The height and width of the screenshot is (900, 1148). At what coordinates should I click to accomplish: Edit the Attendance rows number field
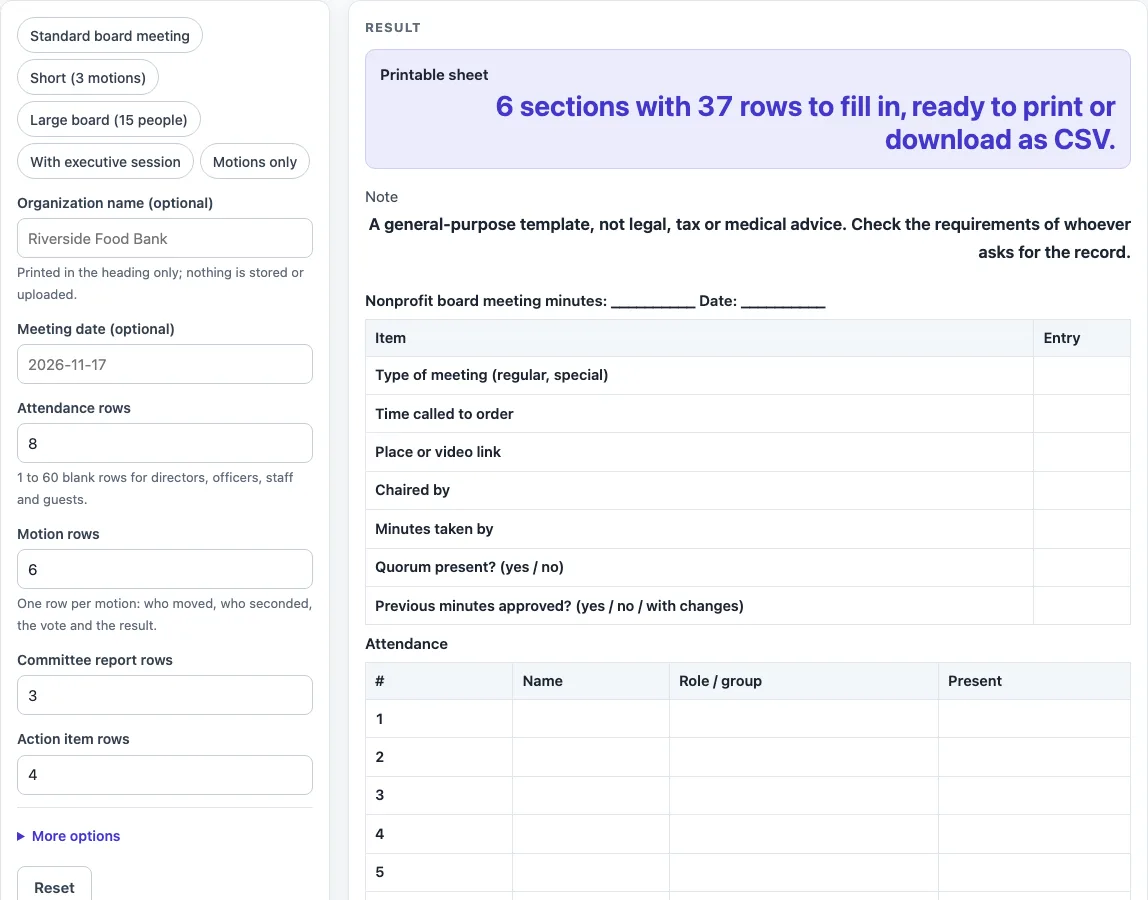click(165, 443)
